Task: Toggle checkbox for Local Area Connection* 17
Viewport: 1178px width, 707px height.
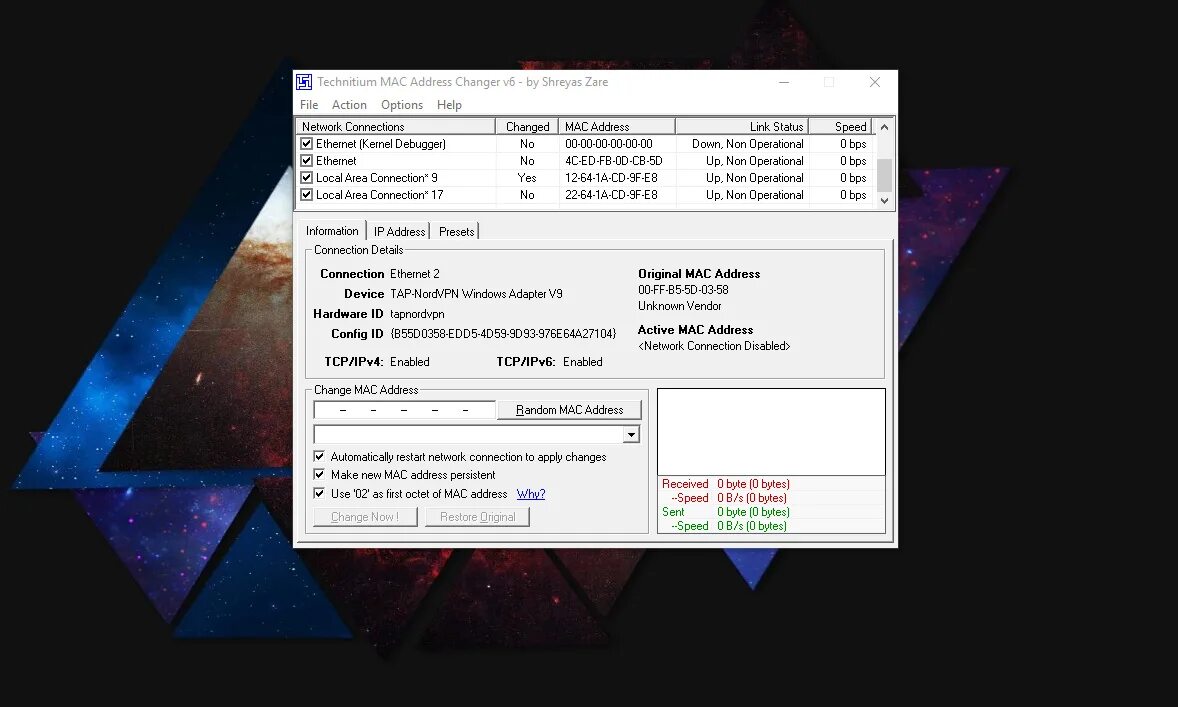Action: [307, 195]
